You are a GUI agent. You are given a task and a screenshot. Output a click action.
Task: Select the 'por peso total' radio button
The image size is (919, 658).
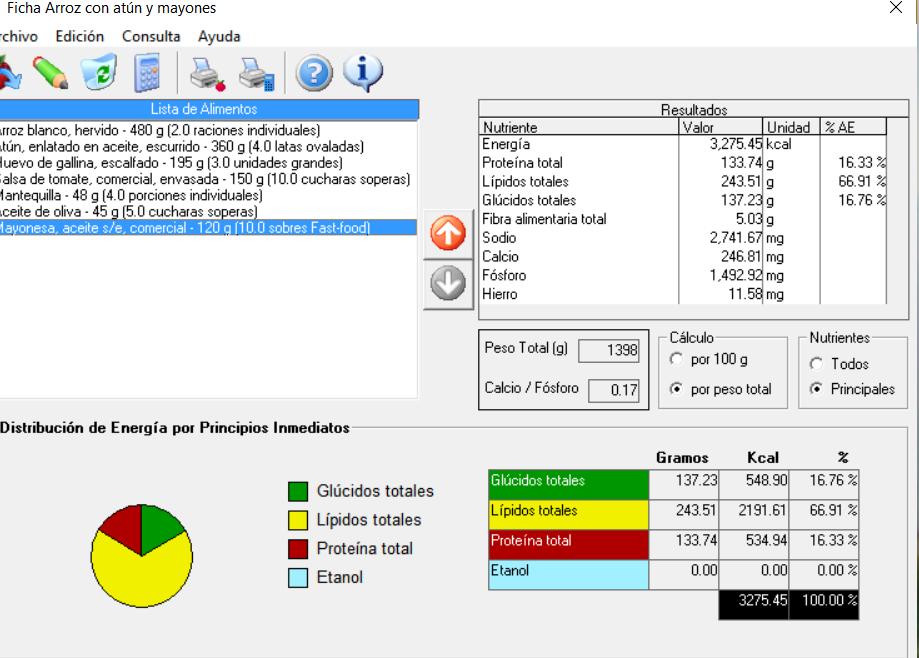pyautogui.click(x=675, y=389)
